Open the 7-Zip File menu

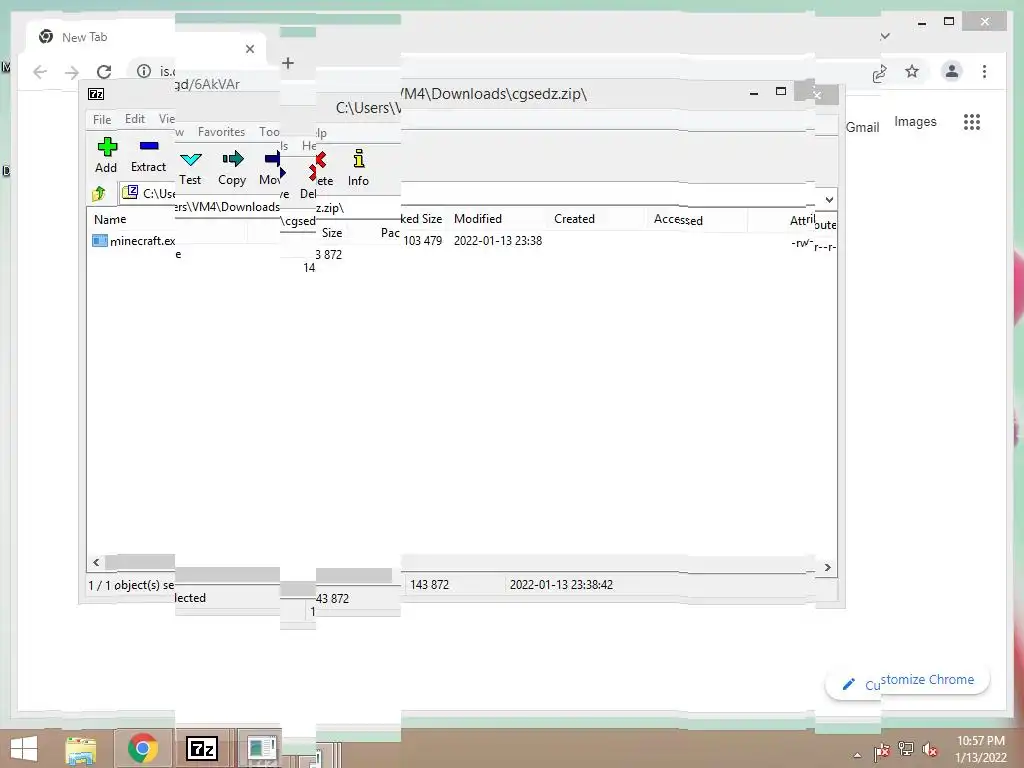click(x=102, y=120)
